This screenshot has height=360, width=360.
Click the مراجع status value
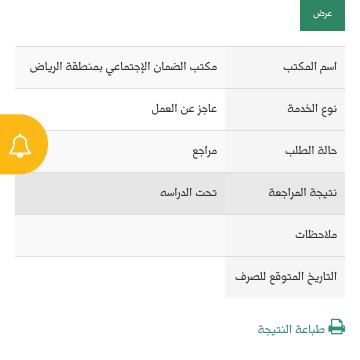click(205, 152)
